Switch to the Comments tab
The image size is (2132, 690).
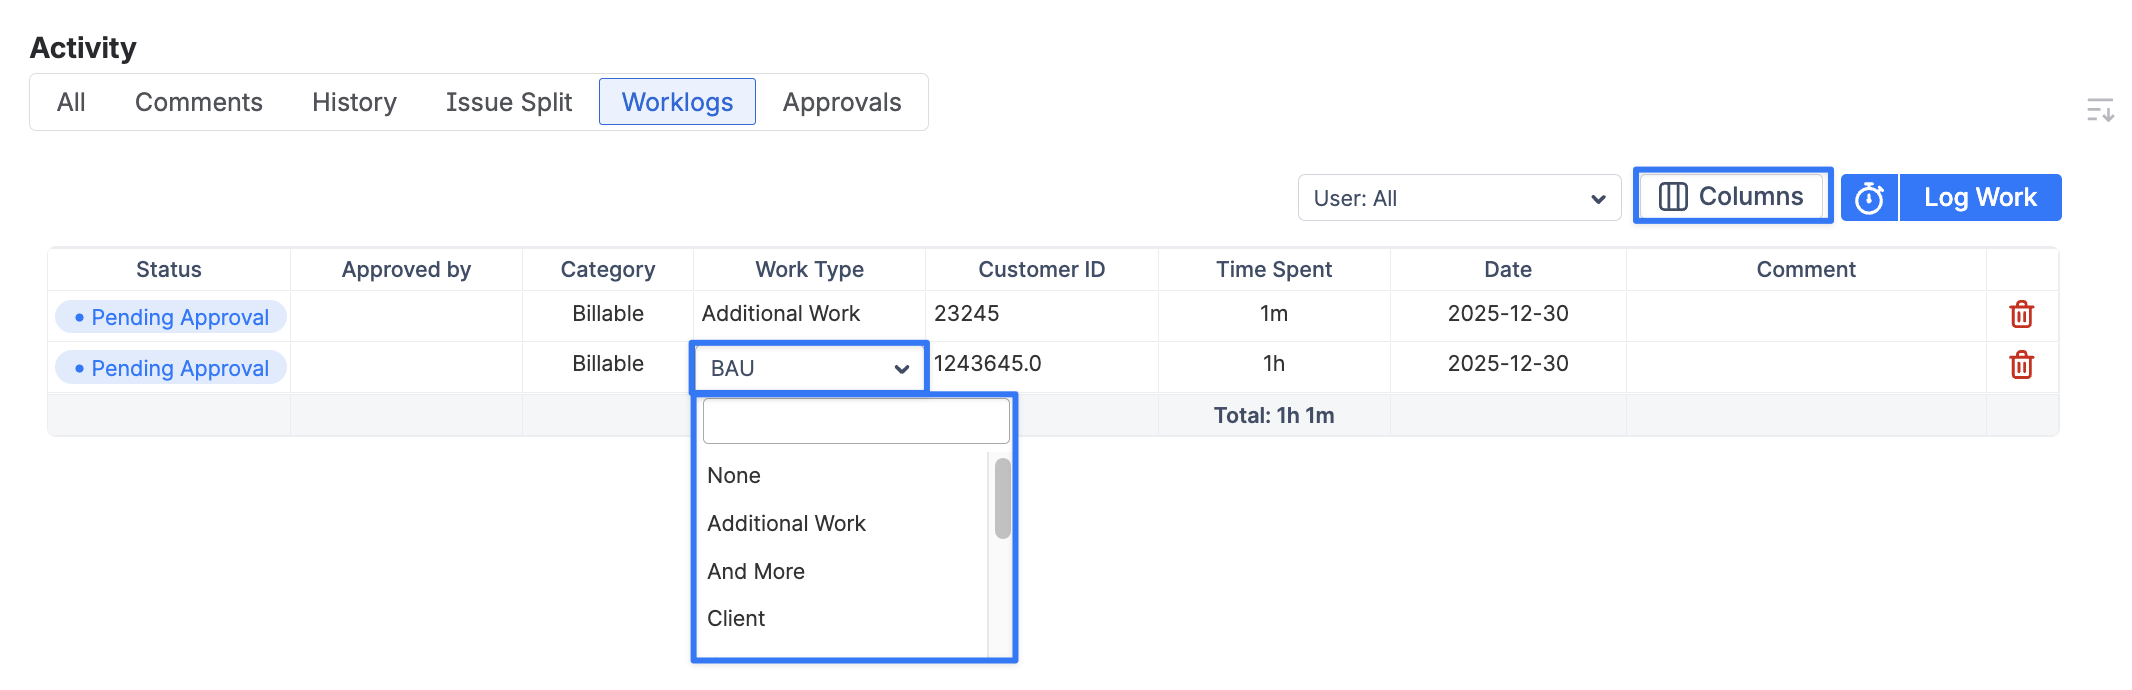(199, 102)
